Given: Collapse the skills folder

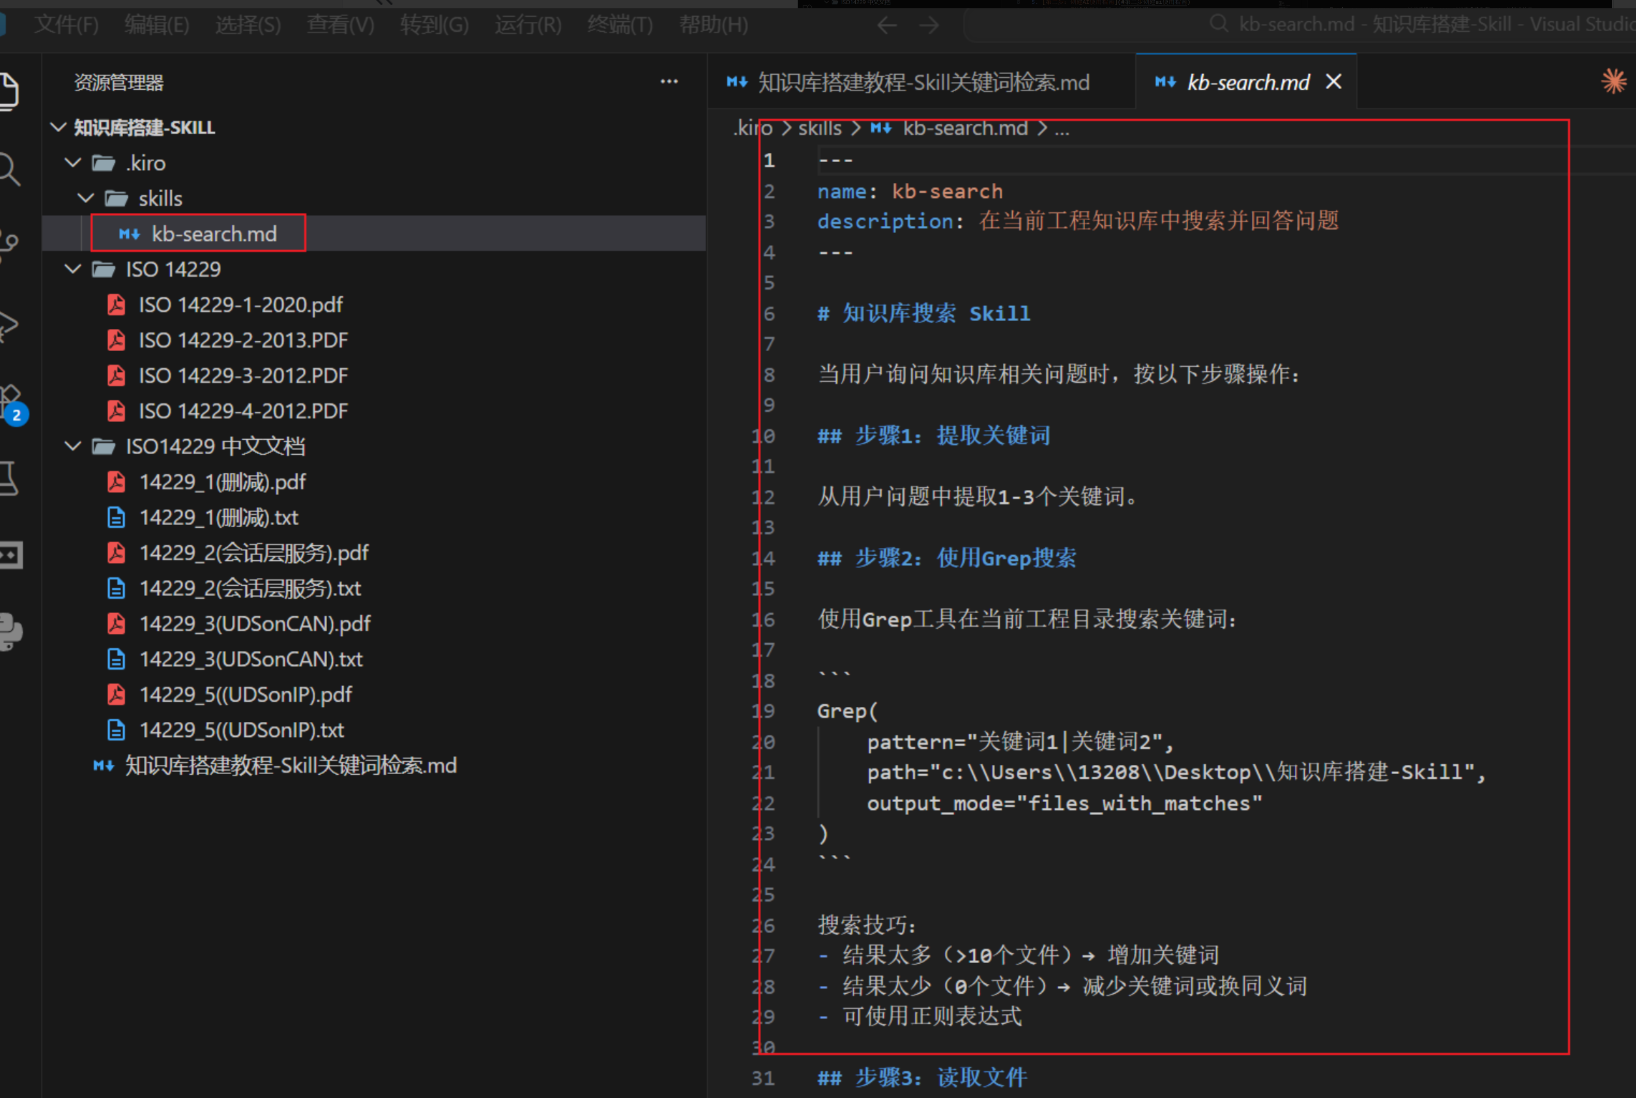Looking at the screenshot, I should click(x=86, y=198).
